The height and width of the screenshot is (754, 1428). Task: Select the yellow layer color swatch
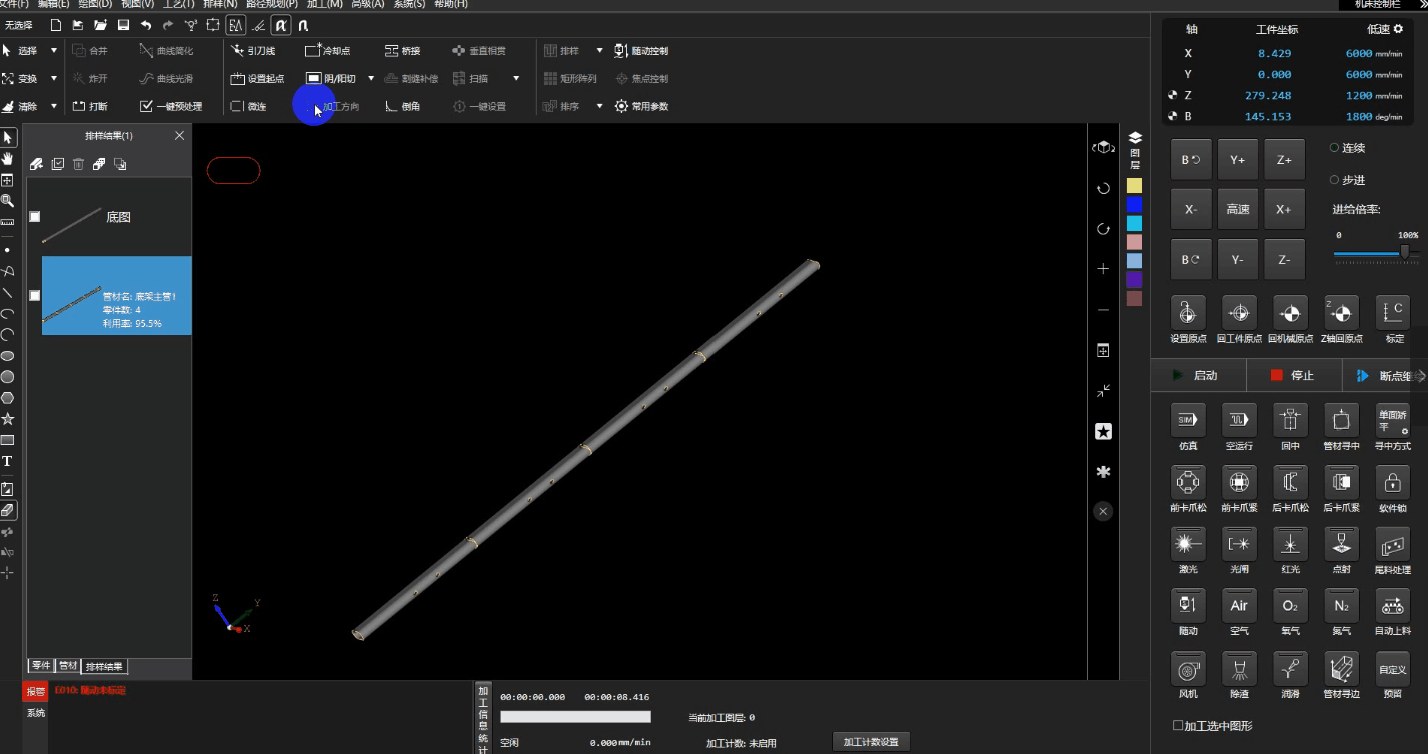click(x=1134, y=186)
